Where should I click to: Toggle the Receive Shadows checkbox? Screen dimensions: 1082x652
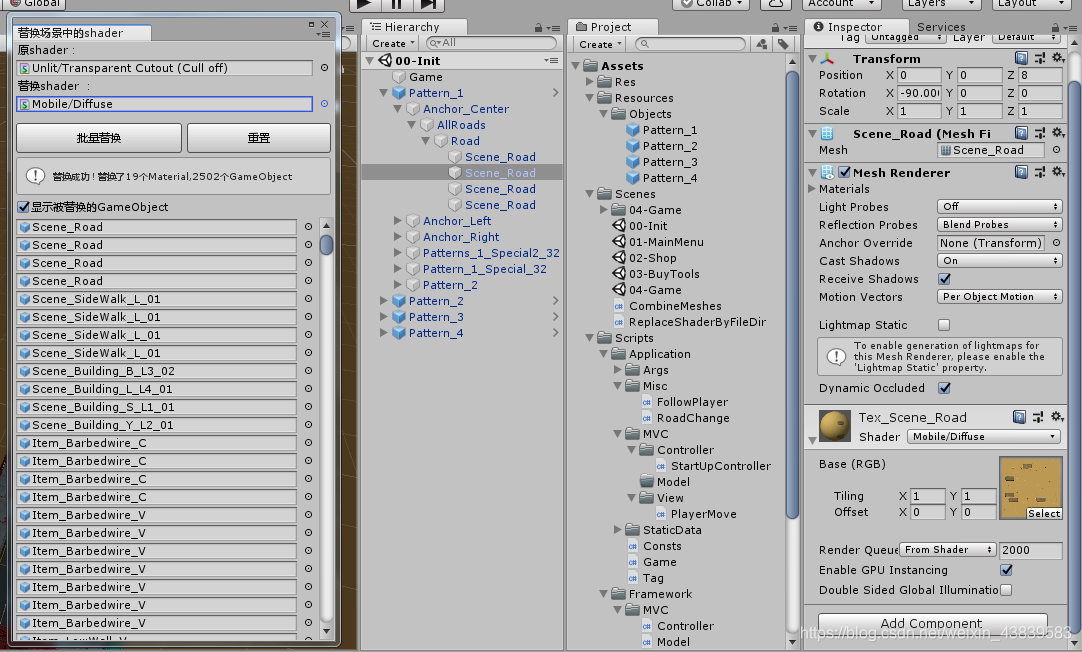pos(945,279)
